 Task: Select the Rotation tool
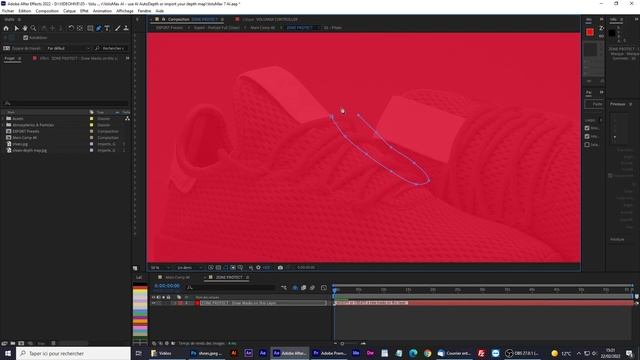71,28
